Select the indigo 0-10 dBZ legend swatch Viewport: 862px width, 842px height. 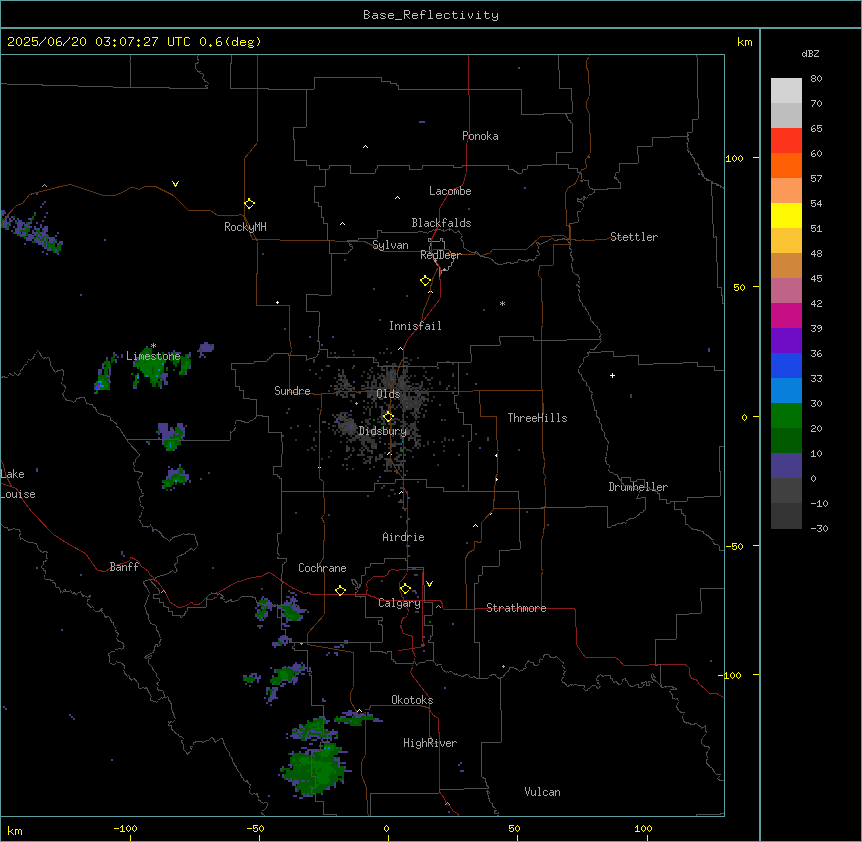pyautogui.click(x=786, y=466)
